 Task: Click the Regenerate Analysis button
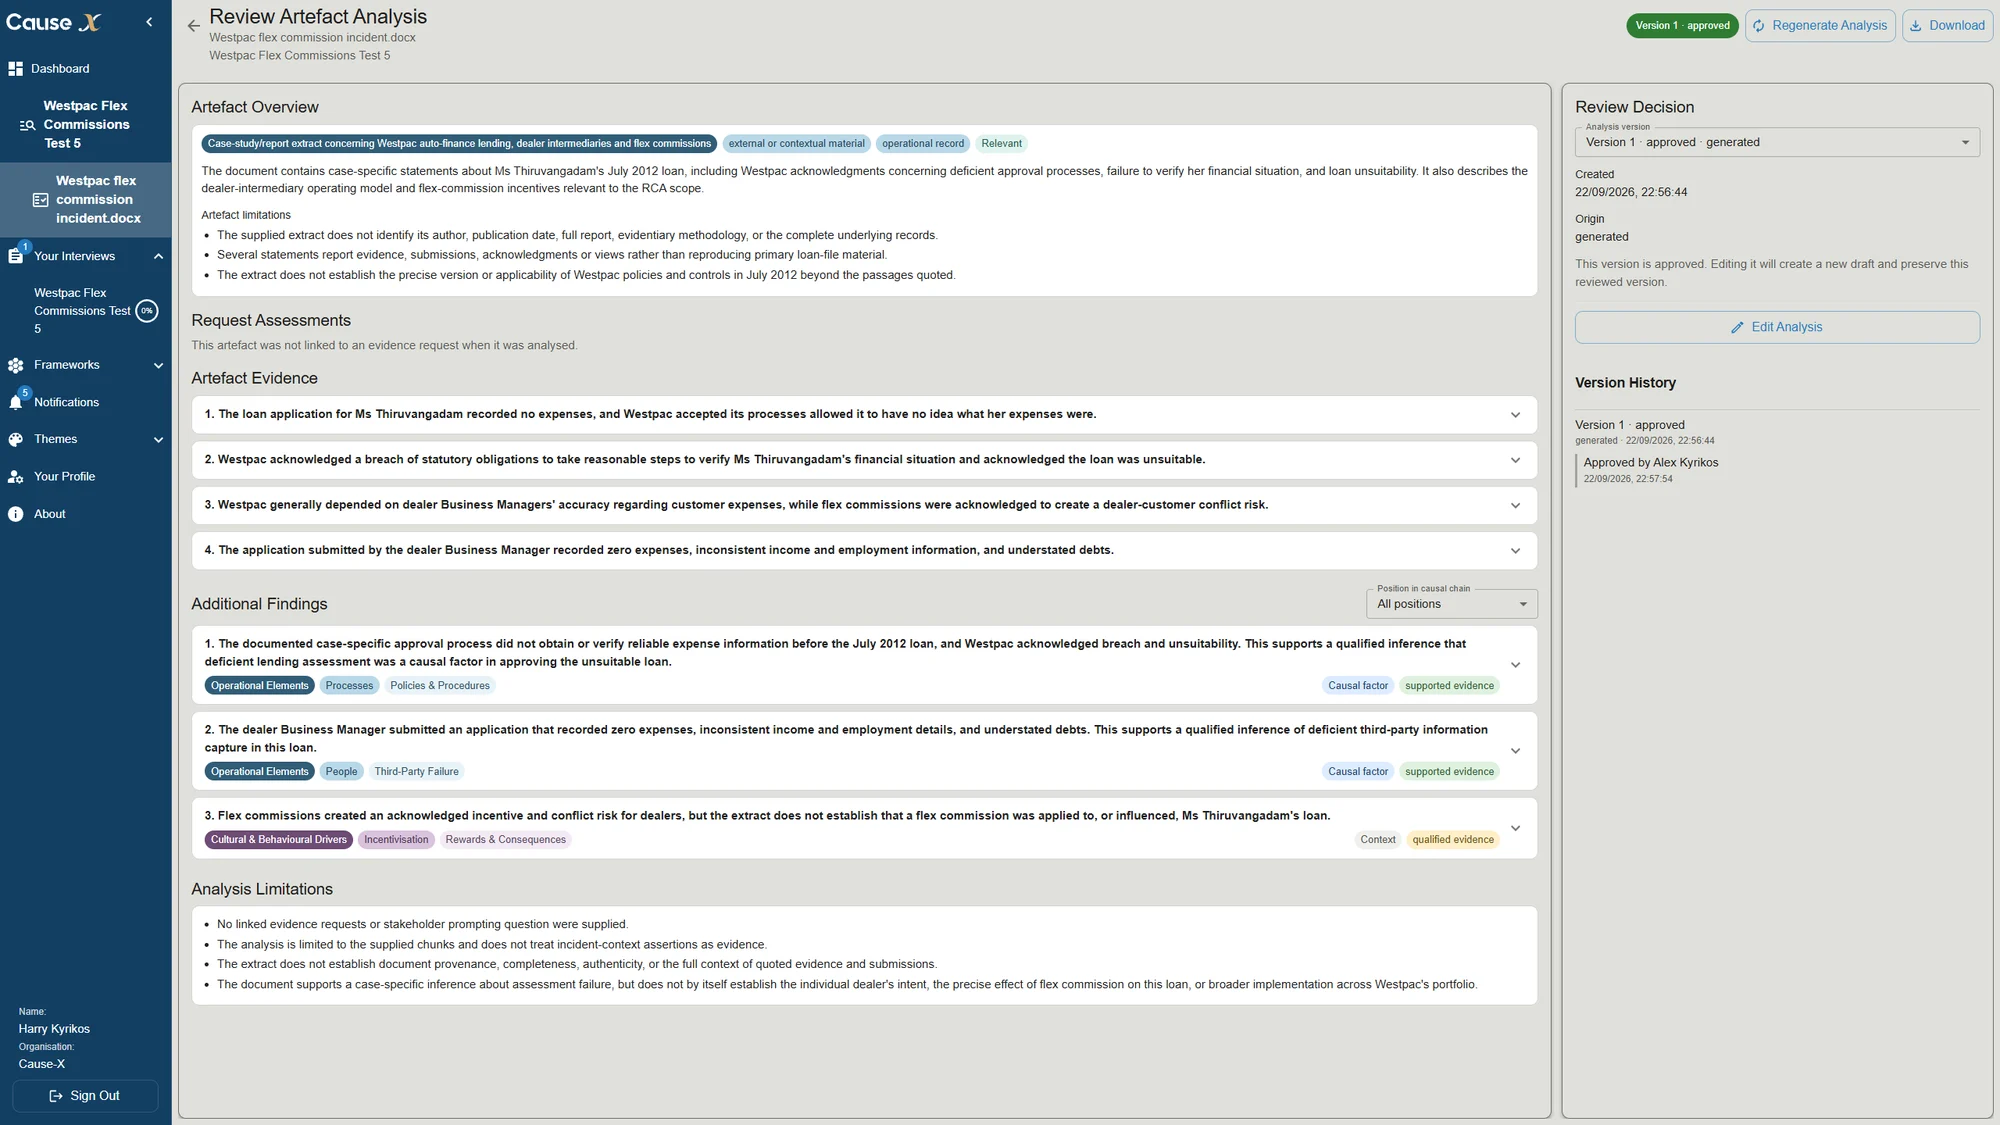tap(1820, 26)
